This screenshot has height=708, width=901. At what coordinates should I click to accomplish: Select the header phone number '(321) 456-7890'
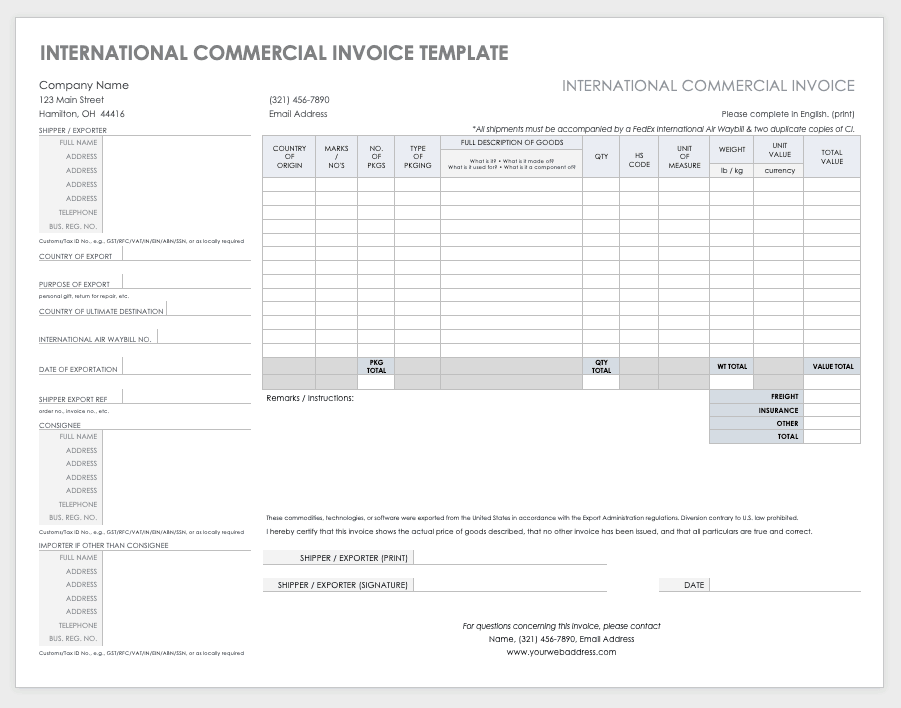pos(299,99)
